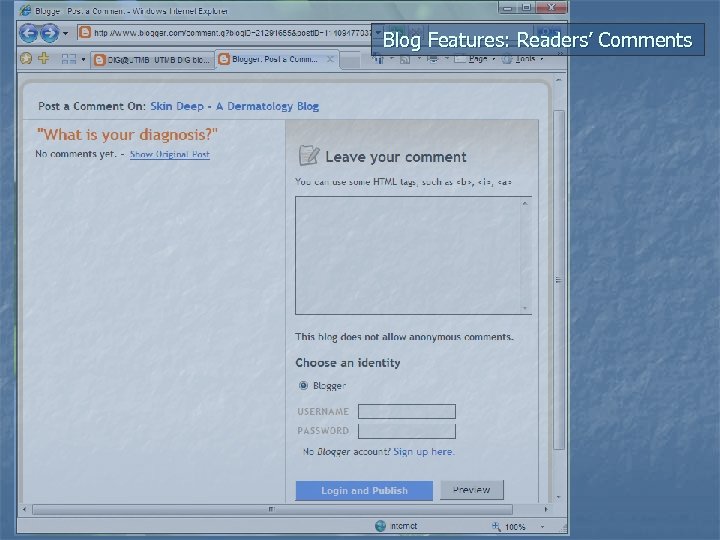Click the HTML tags hint text
Screen dimensions: 720x540
403,182
